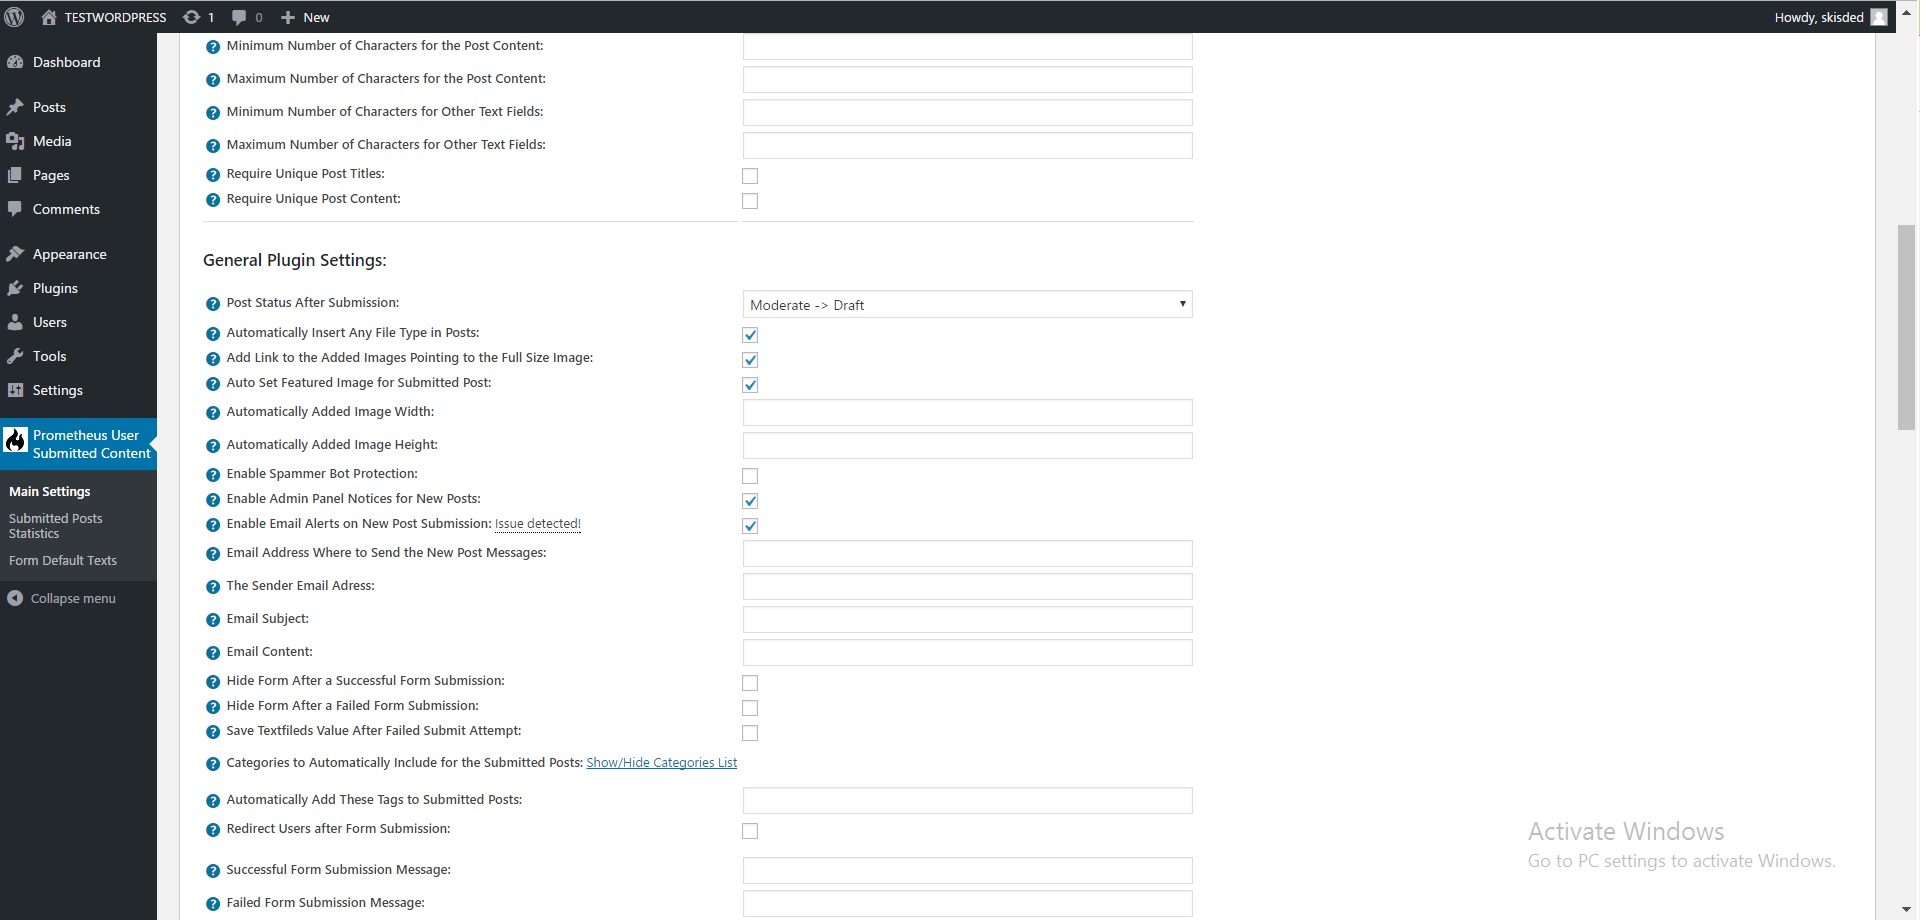This screenshot has height=920, width=1926.
Task: Click help icon beside Post Status After Submission
Action: point(213,304)
